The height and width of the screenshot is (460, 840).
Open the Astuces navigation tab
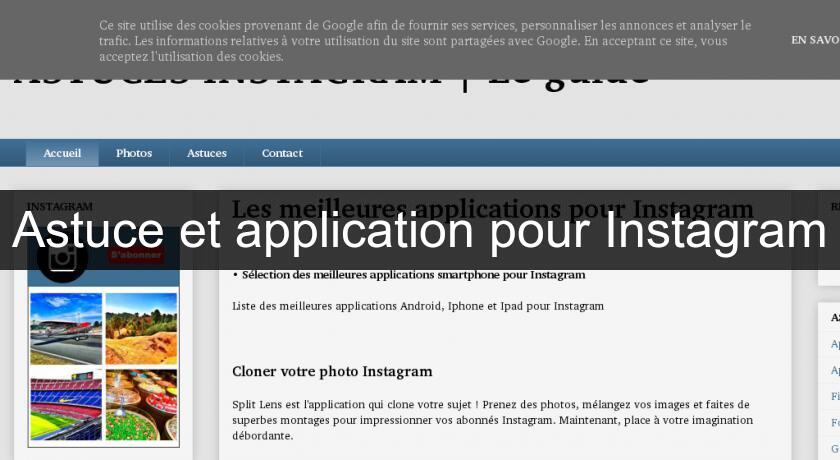(207, 153)
